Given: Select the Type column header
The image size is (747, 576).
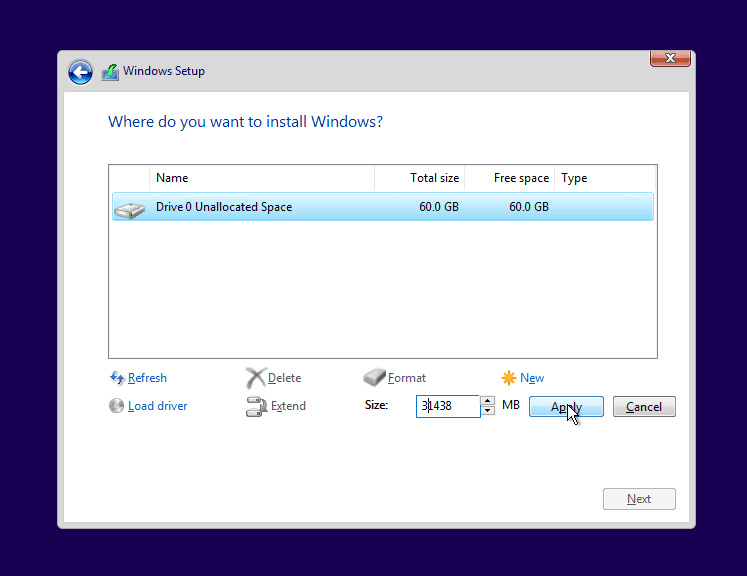Looking at the screenshot, I should pos(605,178).
